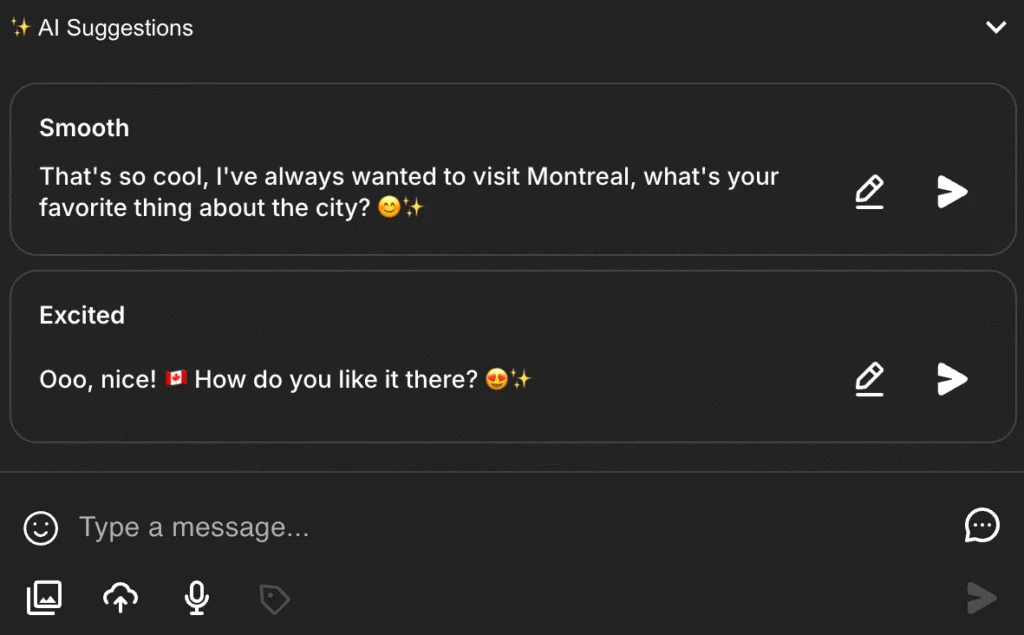Screen dimensions: 1024x635
Task: Click the chat bubble icon beside input
Action: point(982,525)
